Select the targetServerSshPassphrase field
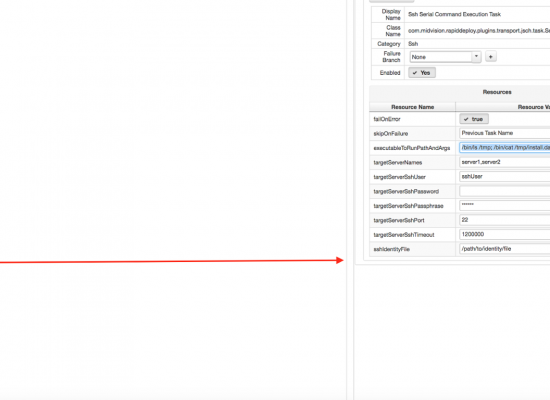550x400 pixels. [505, 205]
